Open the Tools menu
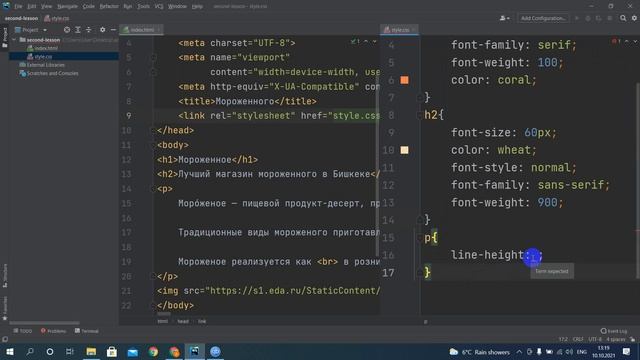This screenshot has width=640, height=360. pos(143,7)
